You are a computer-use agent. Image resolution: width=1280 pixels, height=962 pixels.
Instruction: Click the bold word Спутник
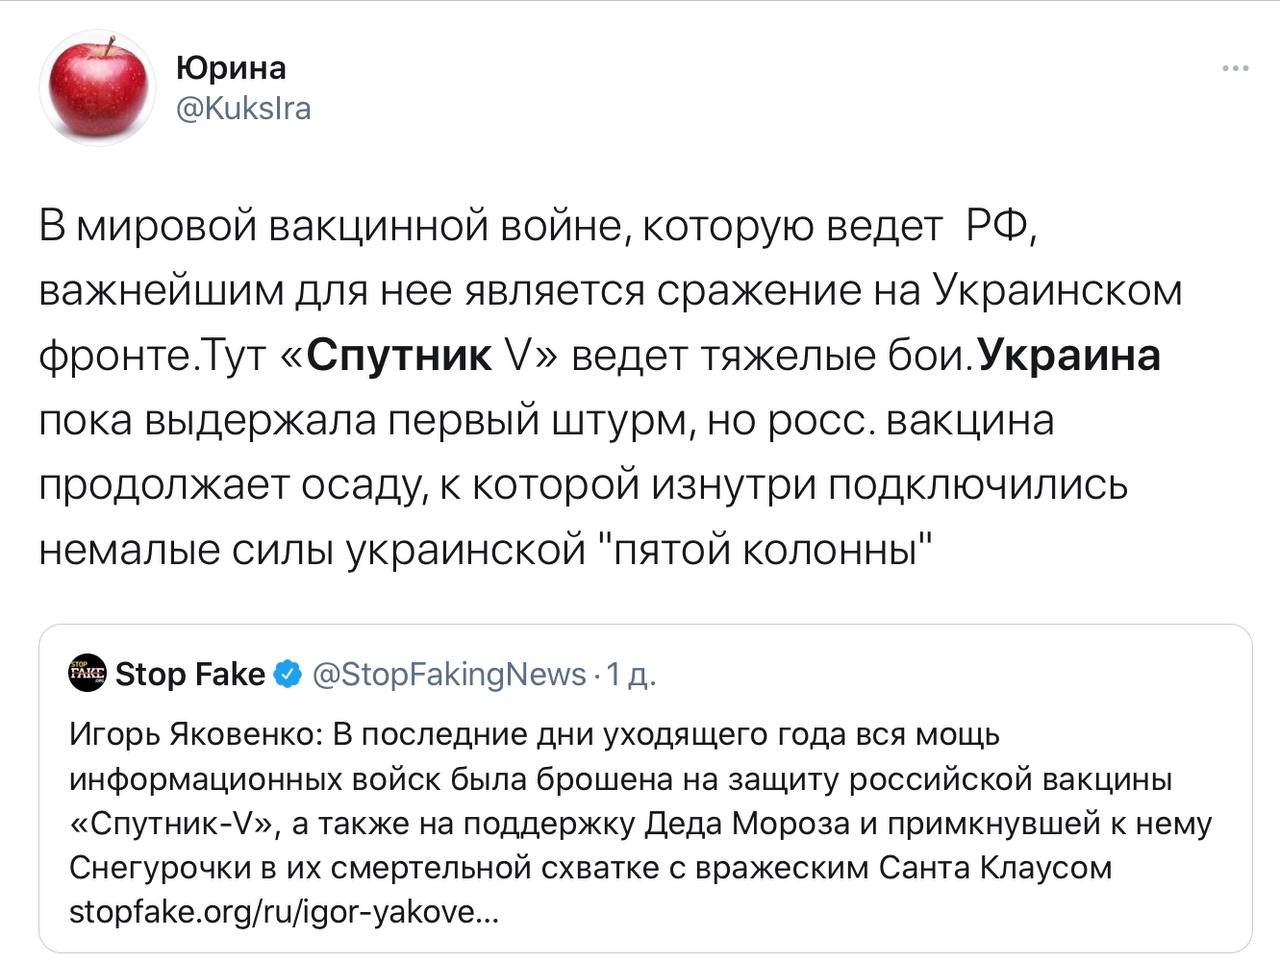(x=400, y=355)
